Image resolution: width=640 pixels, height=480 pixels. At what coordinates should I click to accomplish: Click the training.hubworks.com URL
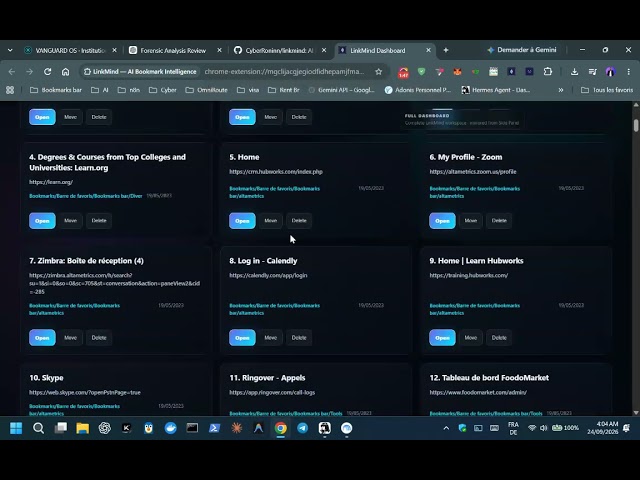[469, 276]
